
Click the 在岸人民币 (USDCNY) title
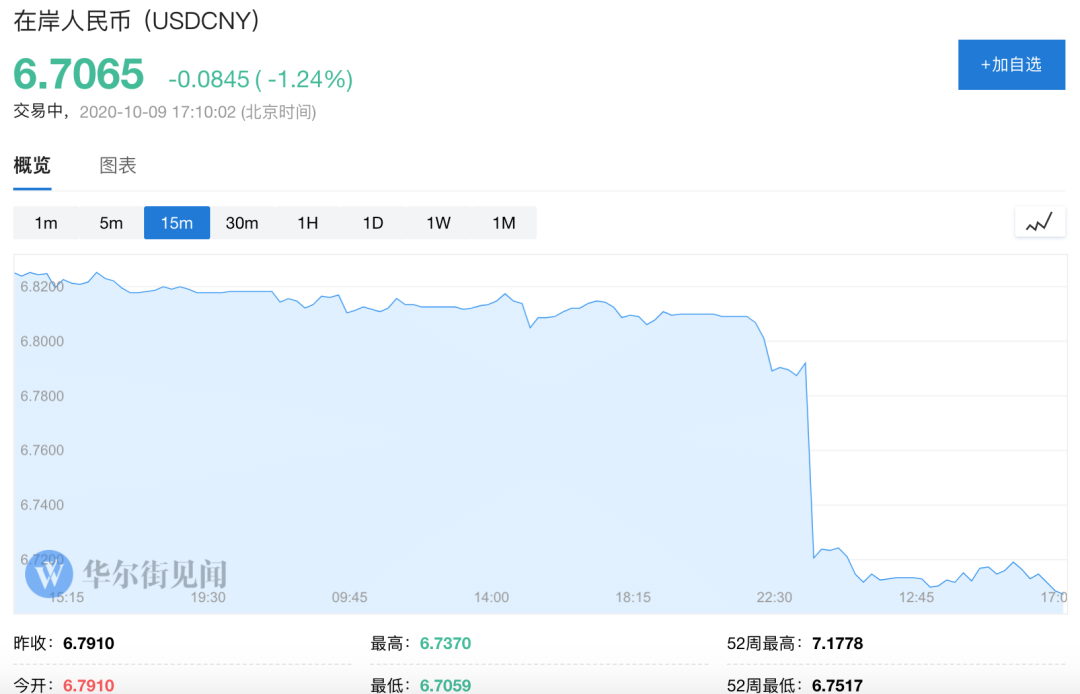click(x=137, y=21)
